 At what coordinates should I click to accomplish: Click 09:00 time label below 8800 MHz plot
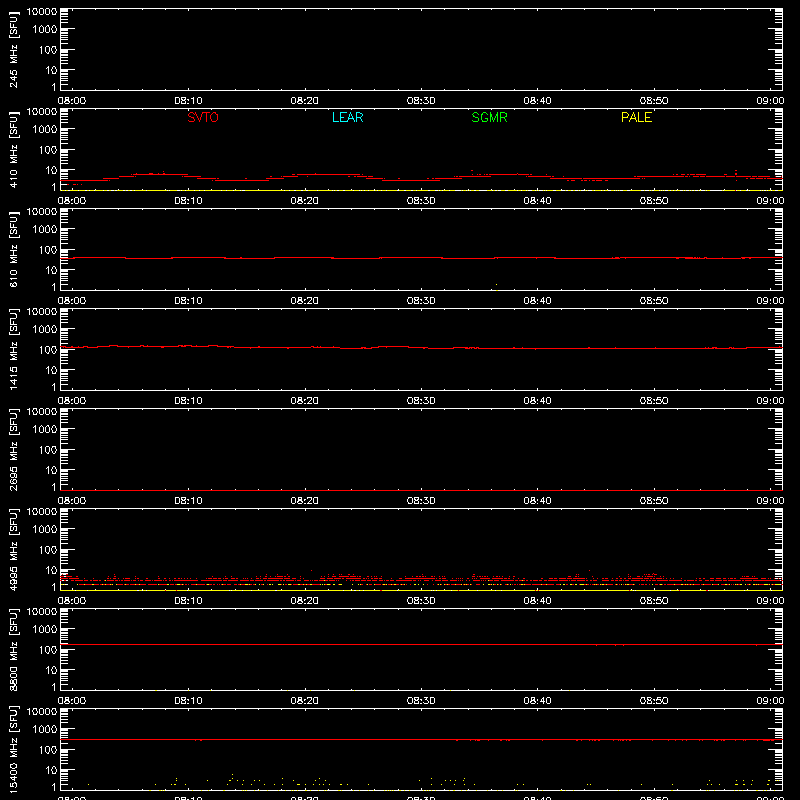coord(770,701)
